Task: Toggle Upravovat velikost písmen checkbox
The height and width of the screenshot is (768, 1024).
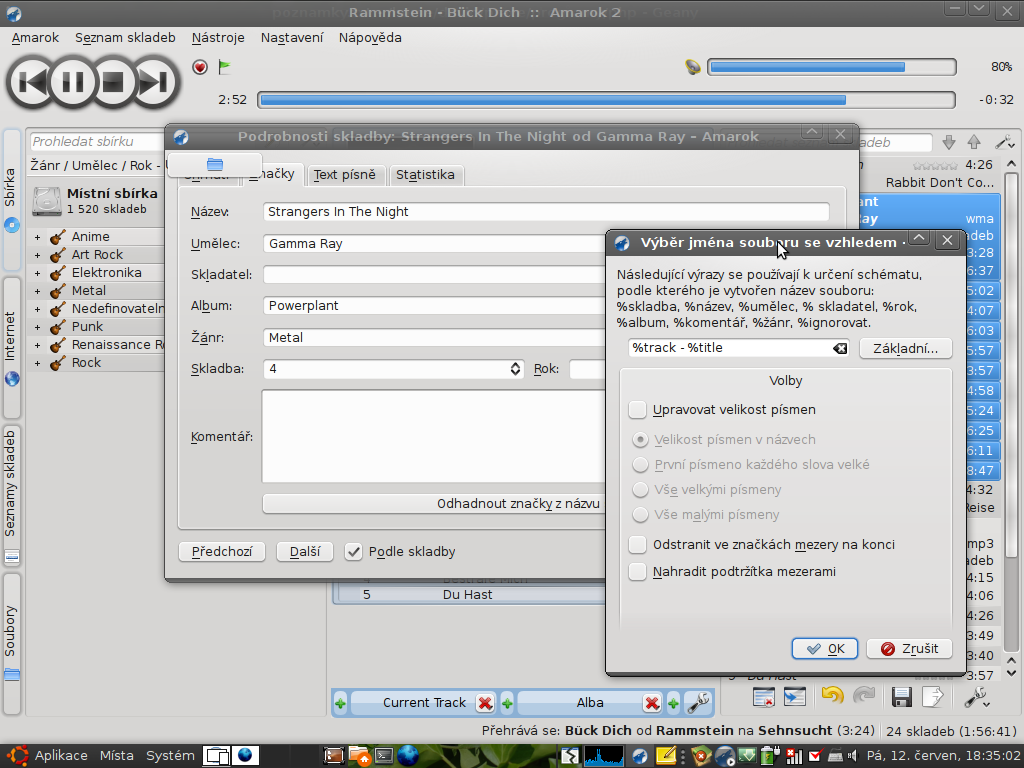Action: click(637, 410)
